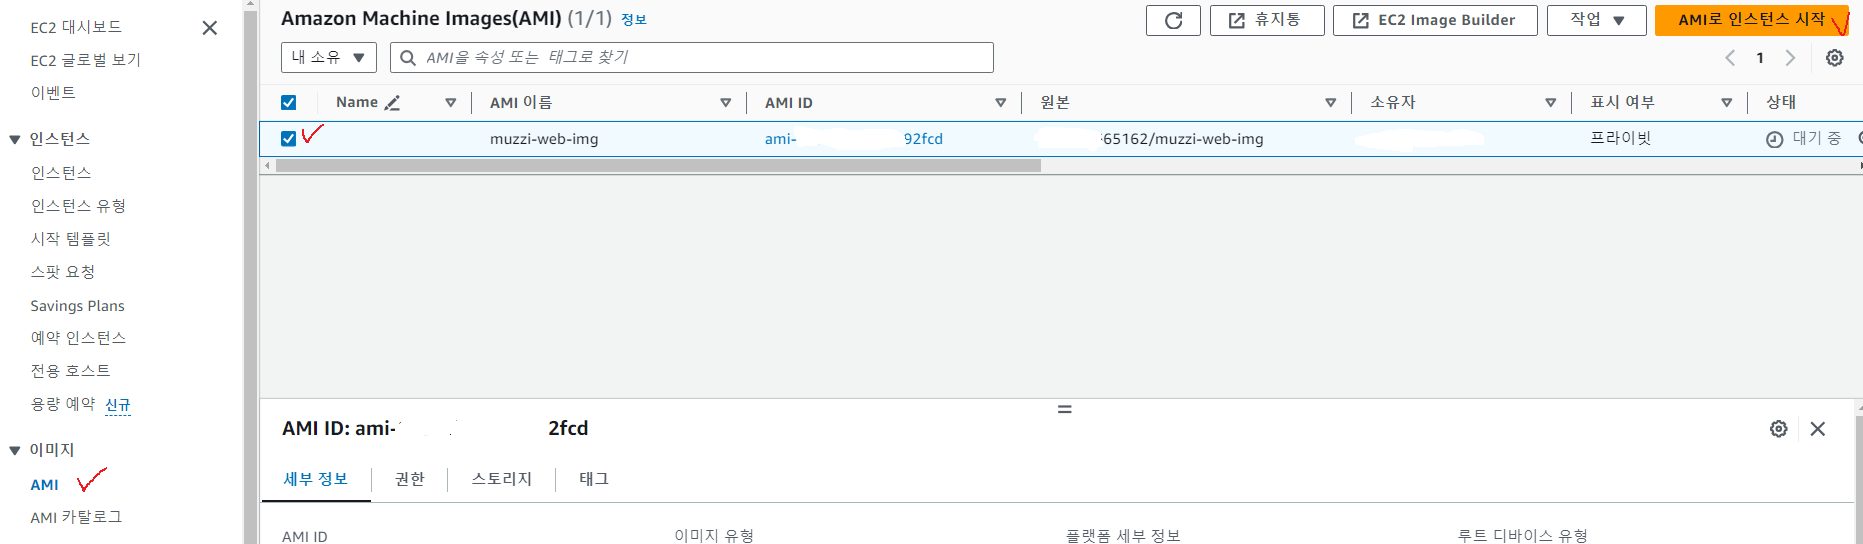The width and height of the screenshot is (1863, 544).
Task: Open AMI 카탈로그 in sidebar
Action: pyautogui.click(x=76, y=516)
